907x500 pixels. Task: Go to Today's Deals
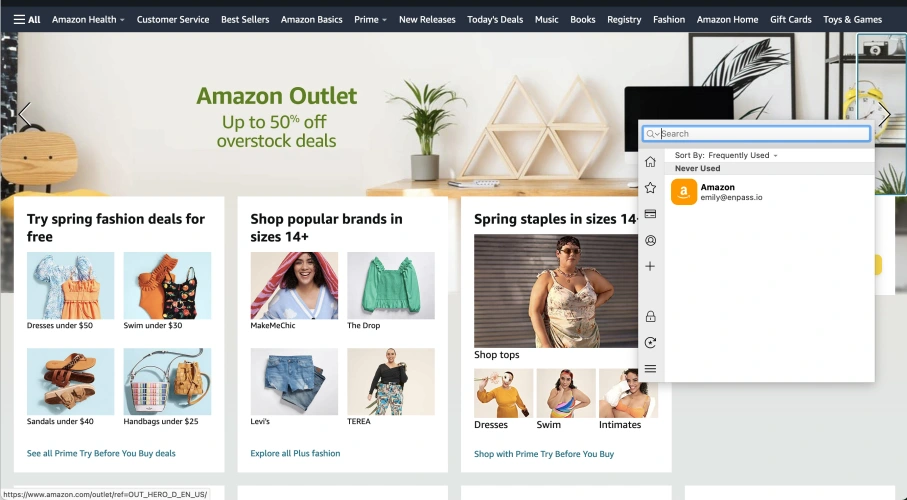pos(495,20)
